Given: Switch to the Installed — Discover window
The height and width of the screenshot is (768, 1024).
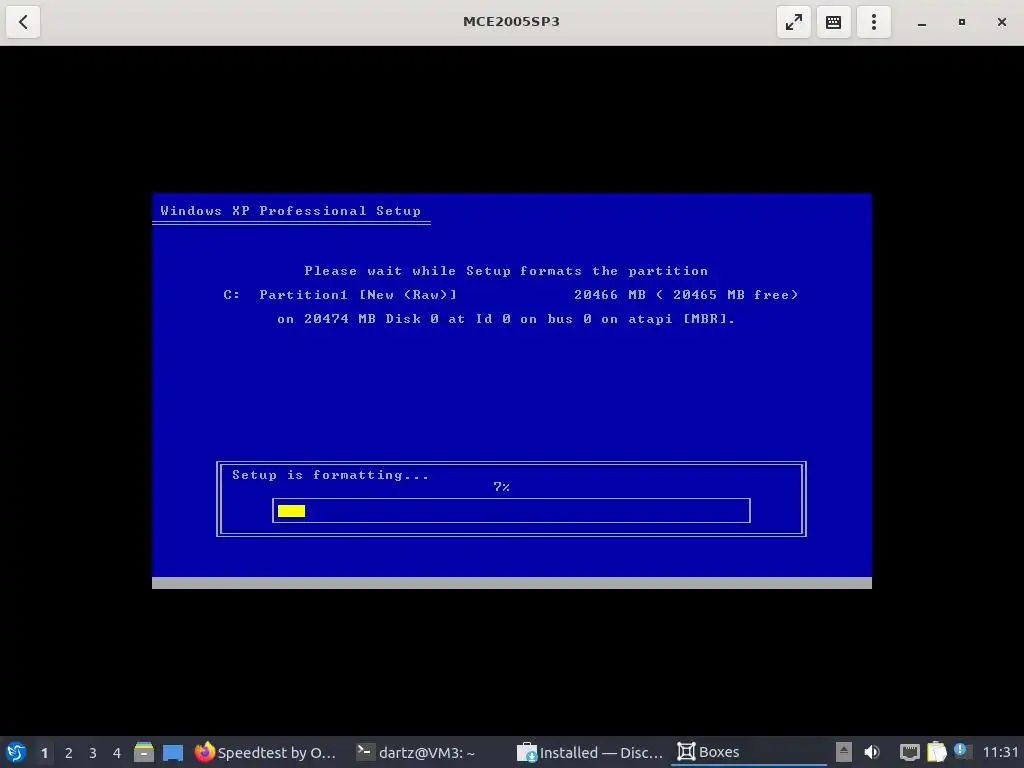Looking at the screenshot, I should point(590,752).
